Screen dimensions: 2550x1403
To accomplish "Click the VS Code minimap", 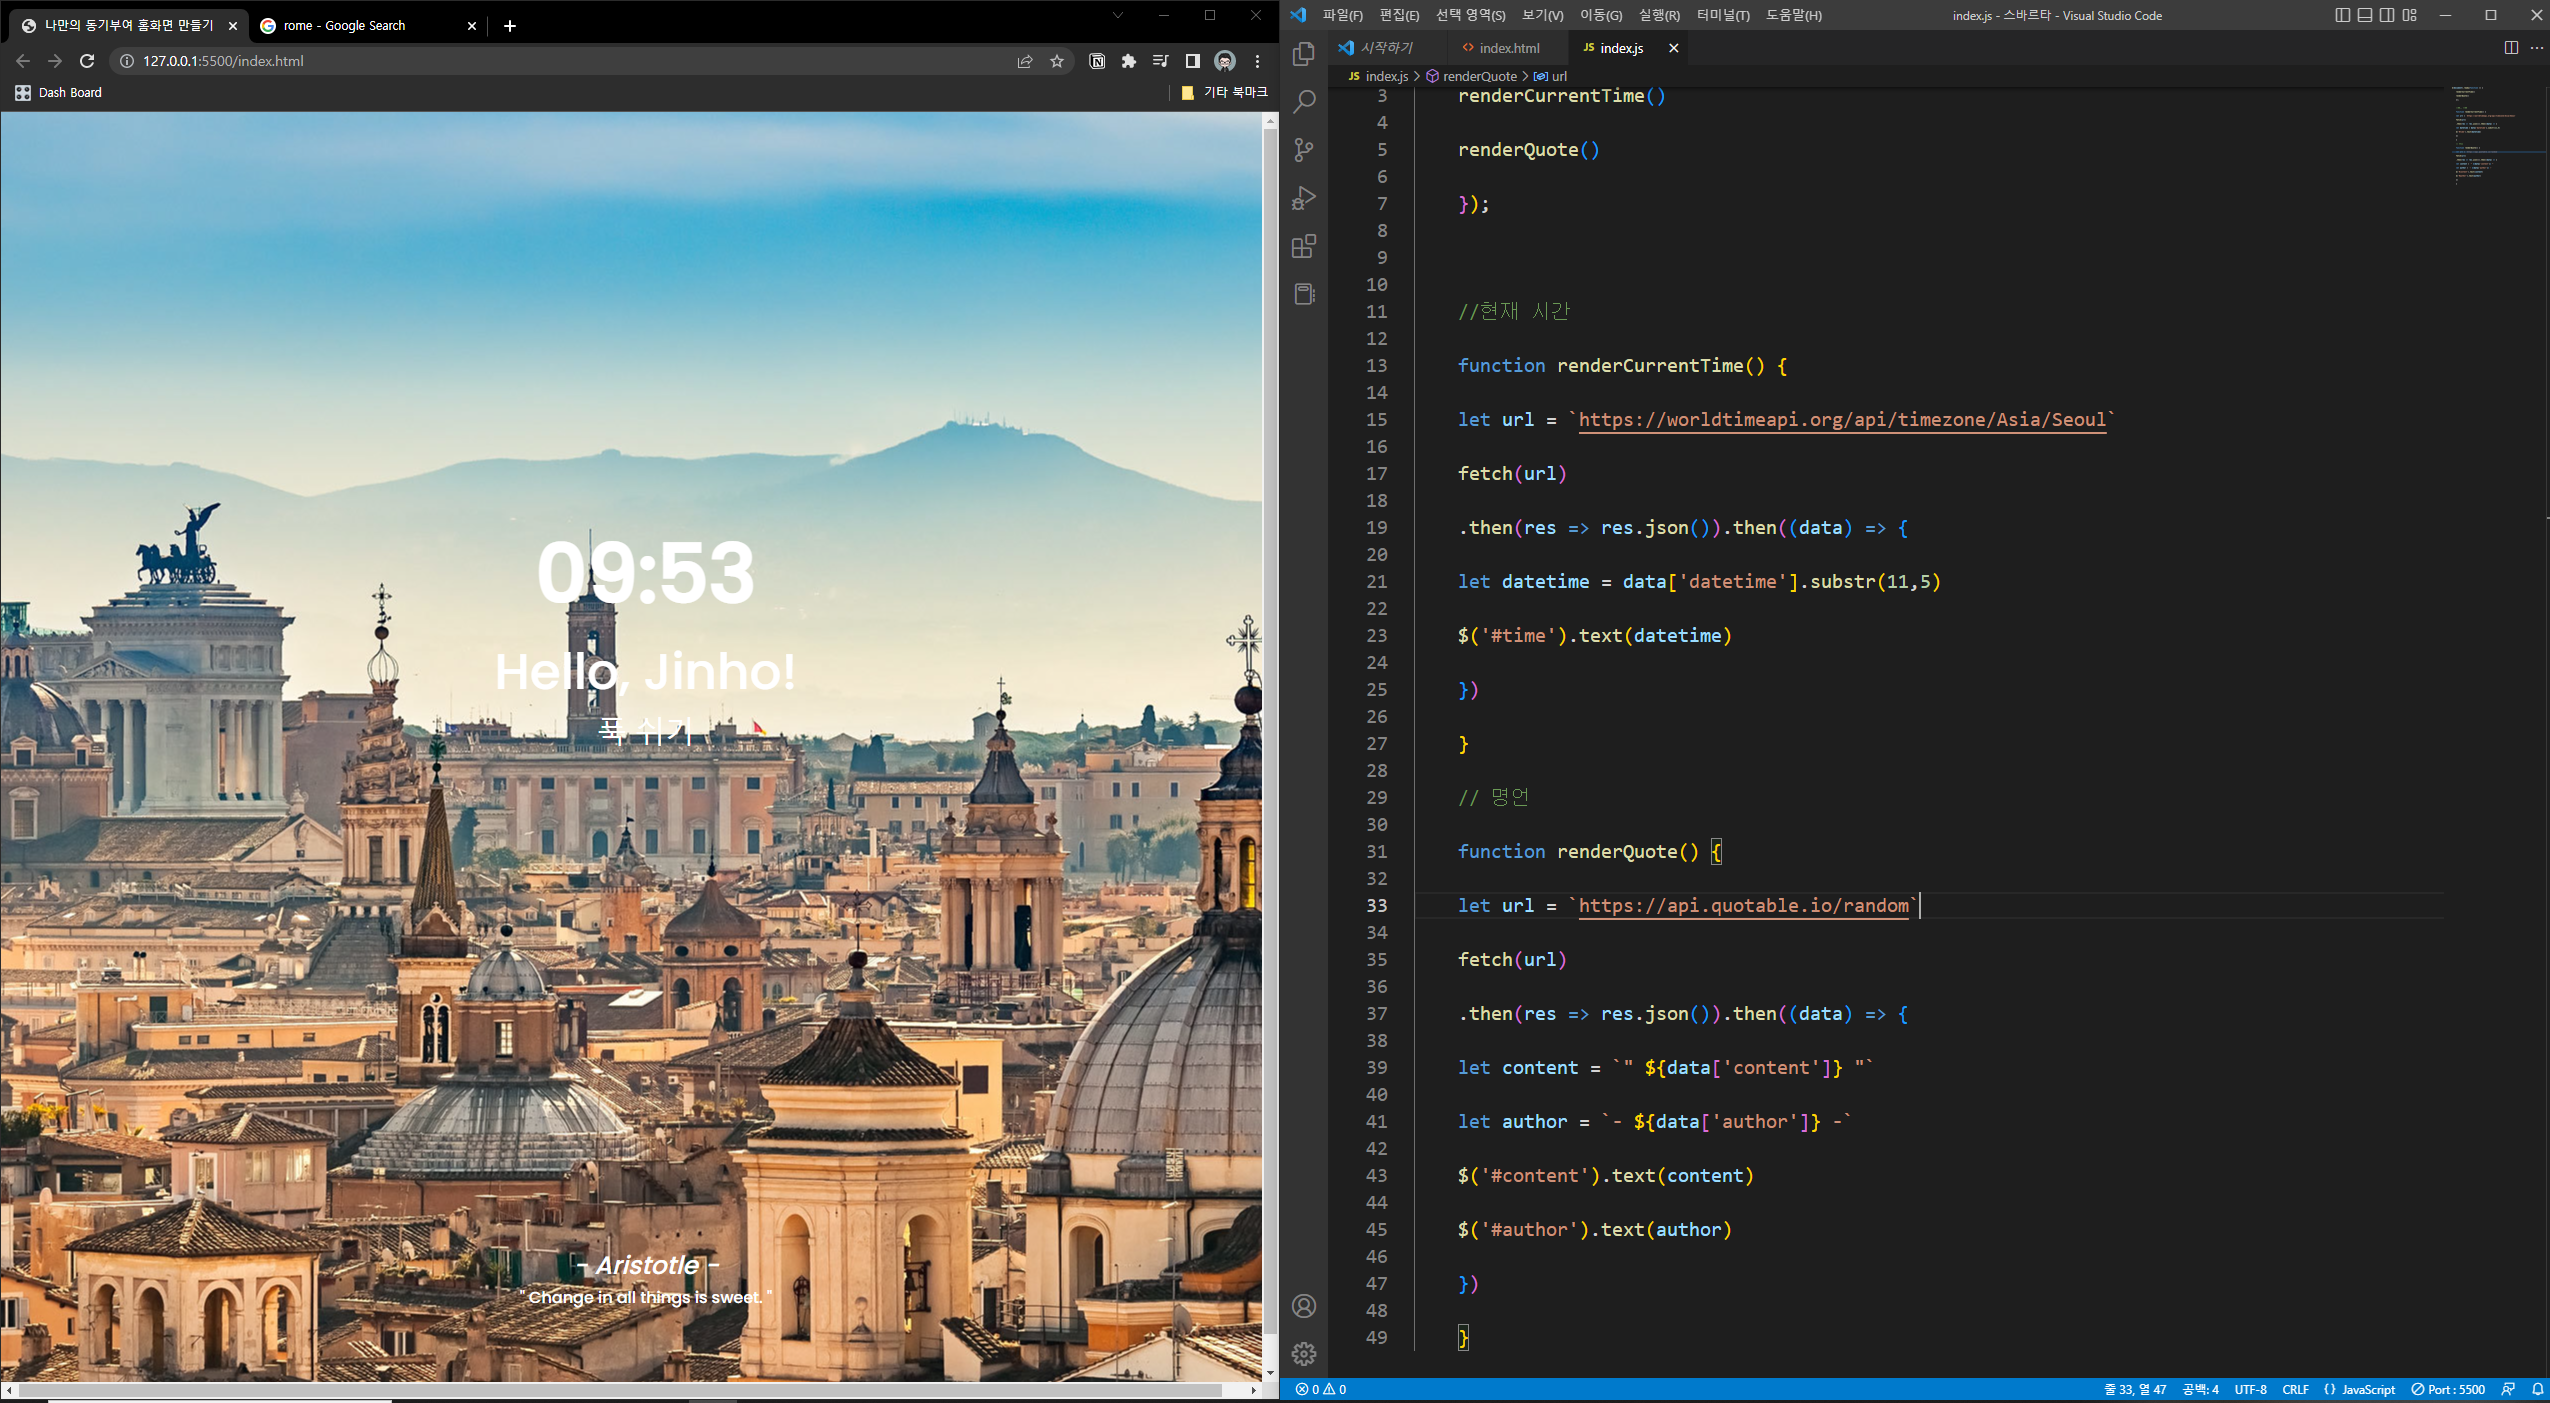I will [x=2495, y=135].
